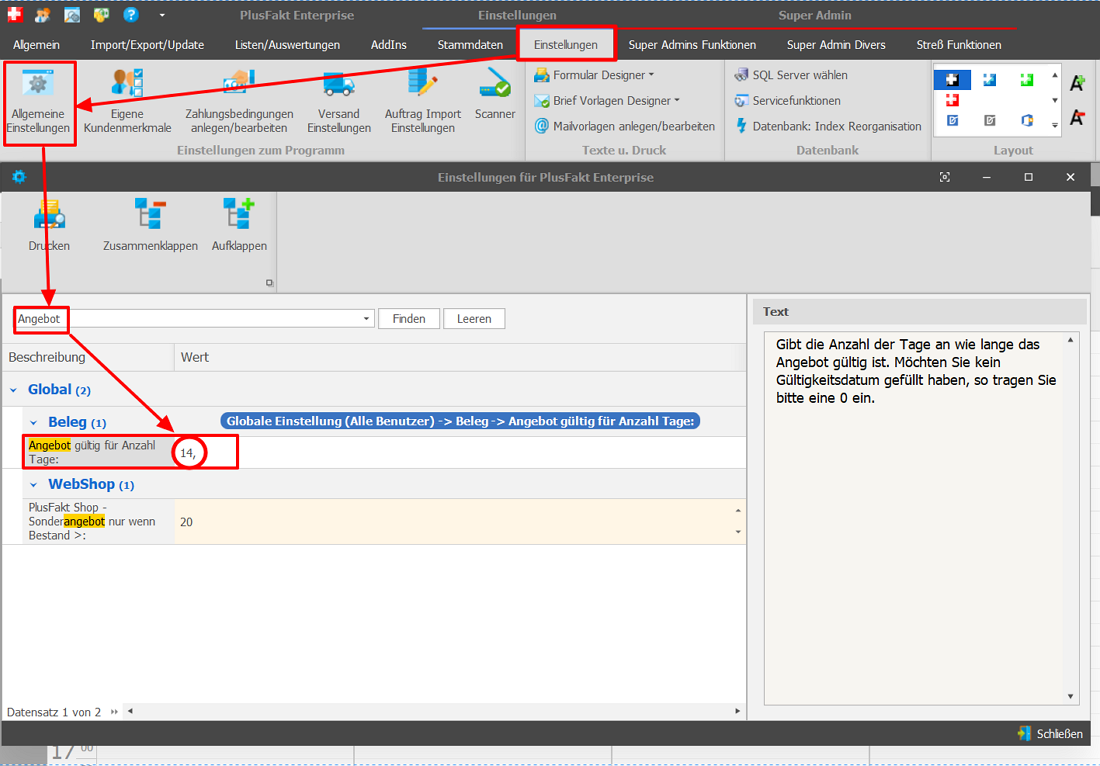Open SQL Server wählen
This screenshot has width=1100, height=766.
[791, 75]
